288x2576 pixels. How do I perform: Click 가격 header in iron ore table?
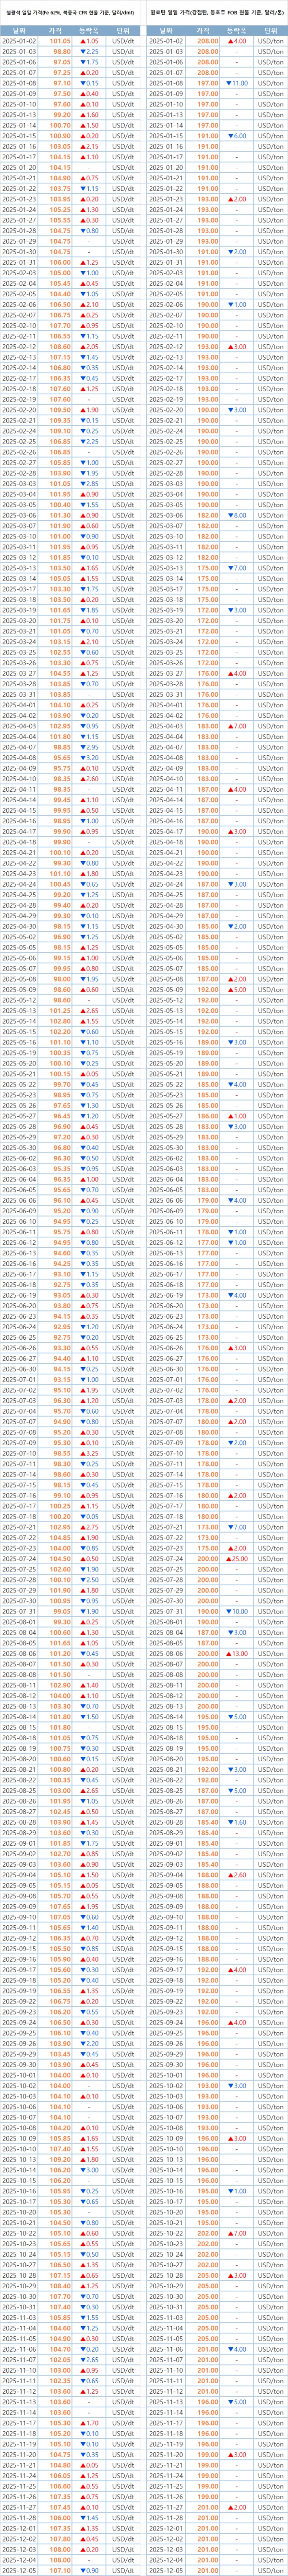click(61, 31)
